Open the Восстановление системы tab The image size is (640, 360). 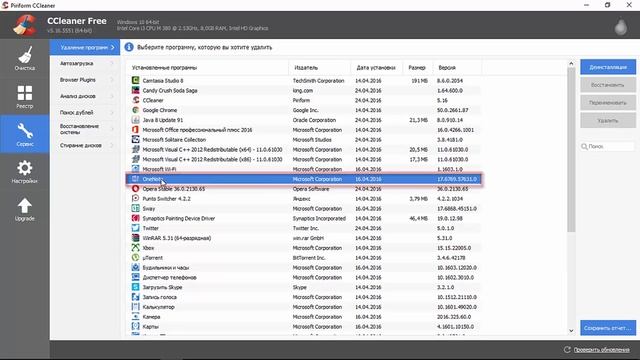[x=85, y=129]
